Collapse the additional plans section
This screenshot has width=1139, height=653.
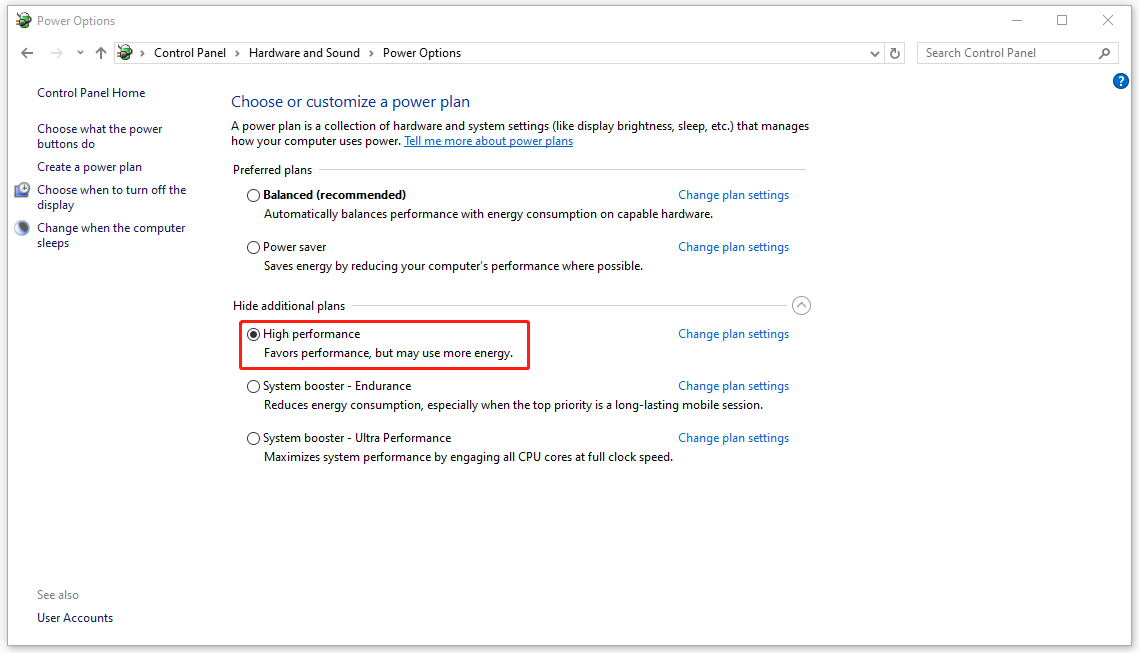click(x=801, y=305)
